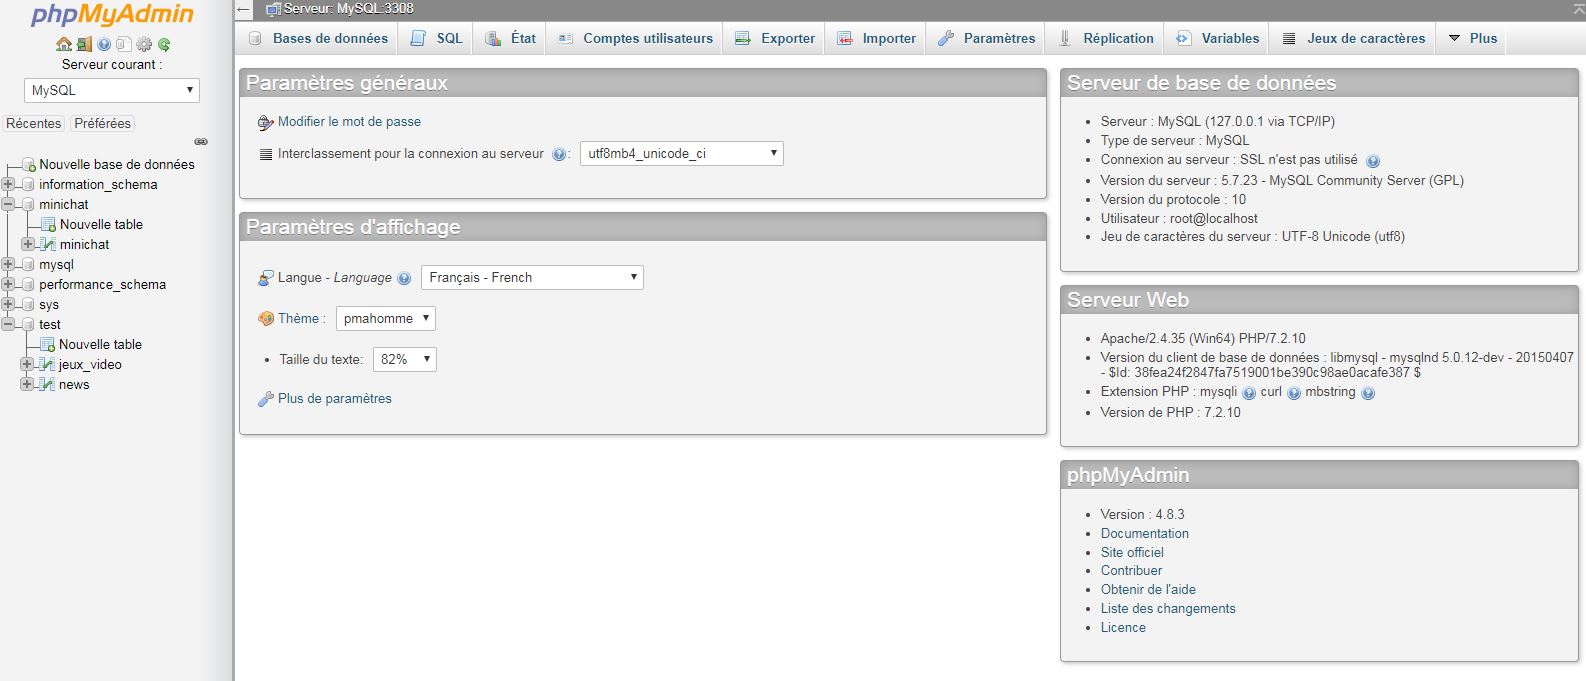The height and width of the screenshot is (681, 1586).
Task: Select the news table in tree
Action: click(x=74, y=384)
